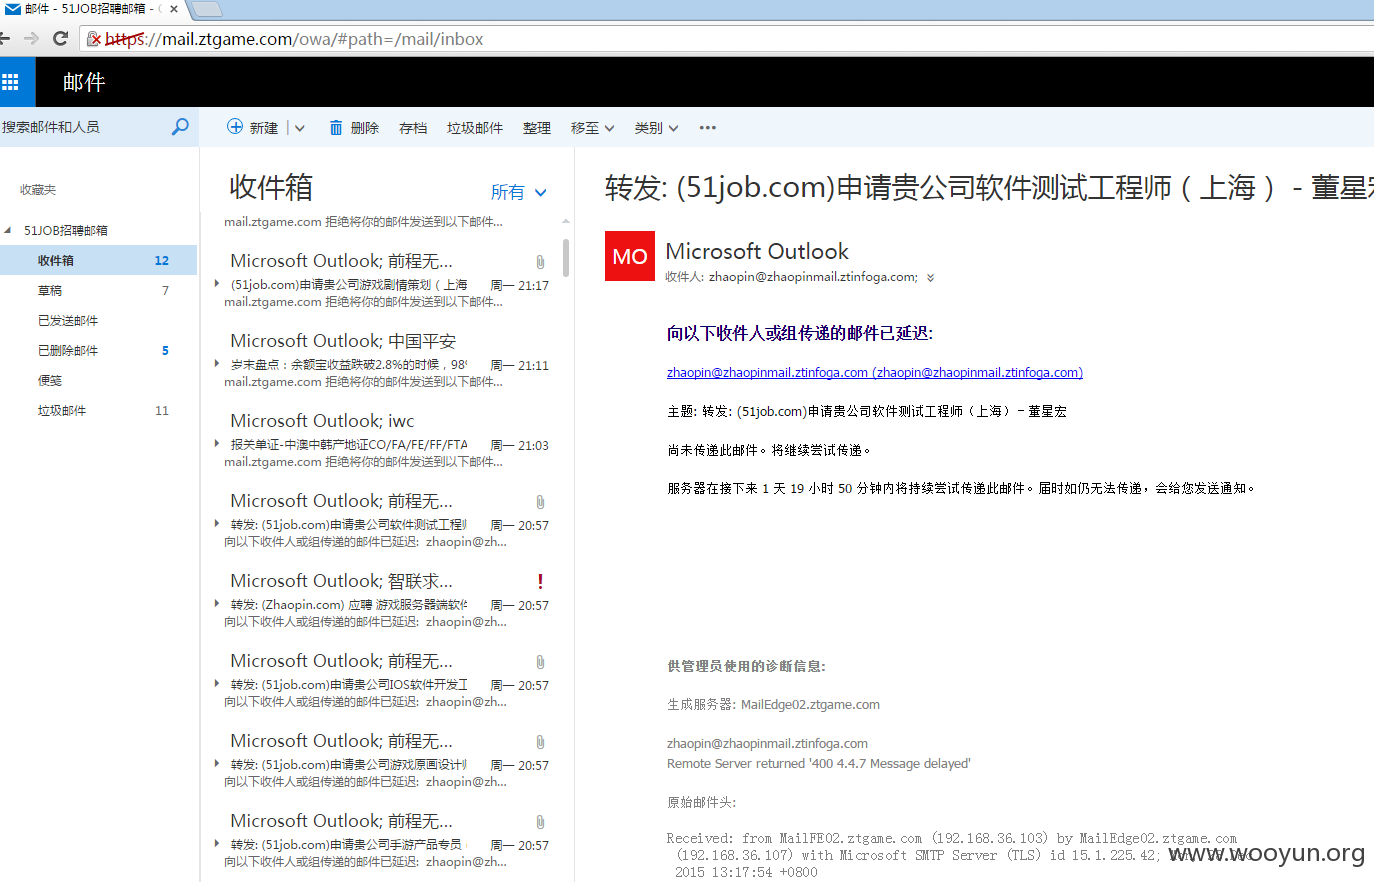Image resolution: width=1374 pixels, height=882 pixels.
Task: Expand conversation for Zhaopin.com 应聘 message
Action: (217, 604)
